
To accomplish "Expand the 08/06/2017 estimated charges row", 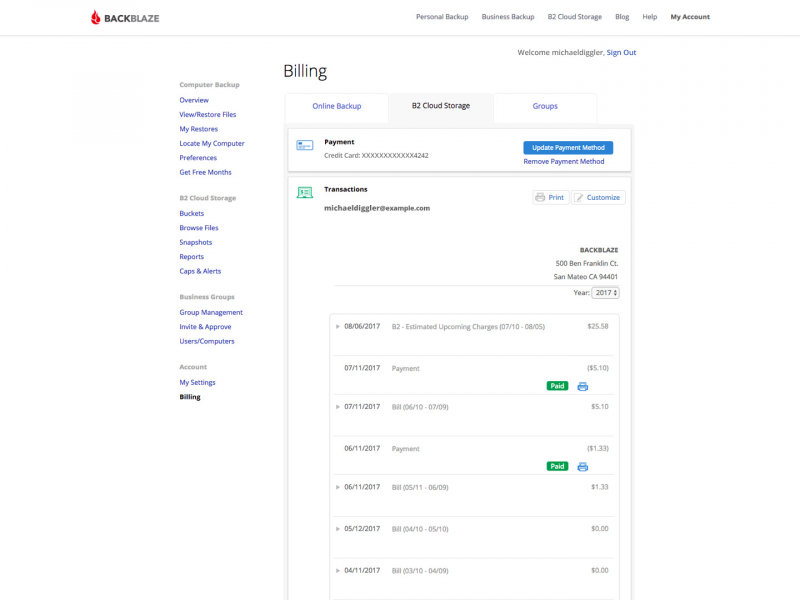I will pyautogui.click(x=338, y=327).
